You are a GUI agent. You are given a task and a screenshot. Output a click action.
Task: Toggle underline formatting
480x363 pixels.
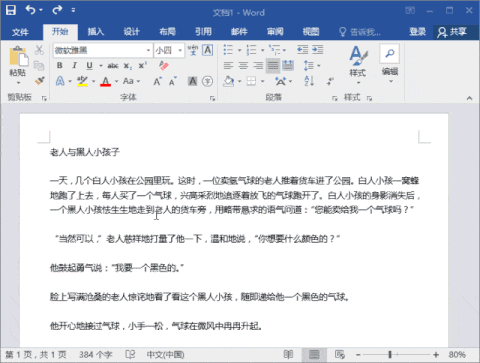click(89, 65)
